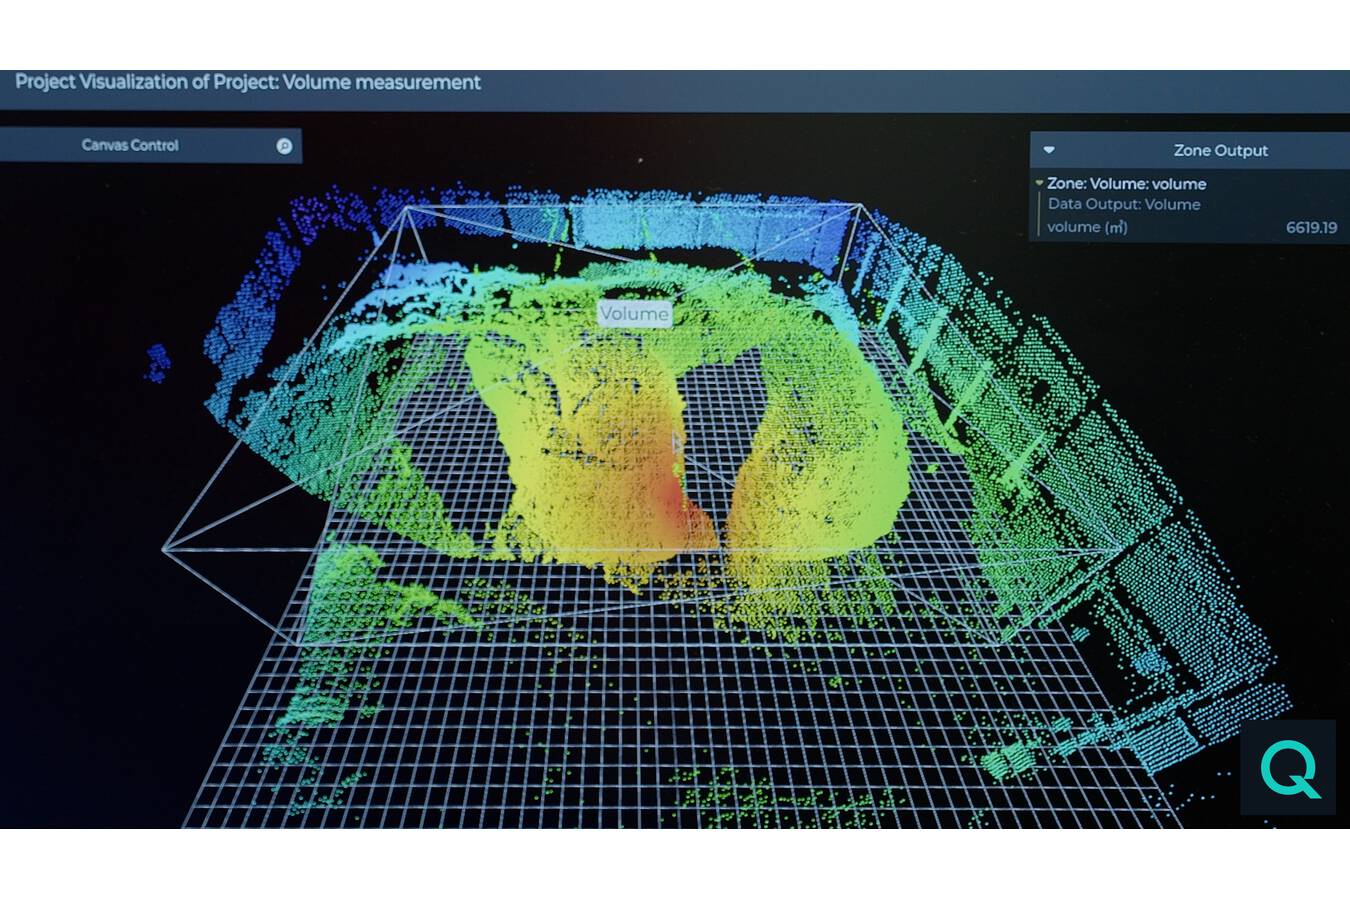The image size is (1350, 900).
Task: Click the Zone Output panel title
Action: (1220, 150)
